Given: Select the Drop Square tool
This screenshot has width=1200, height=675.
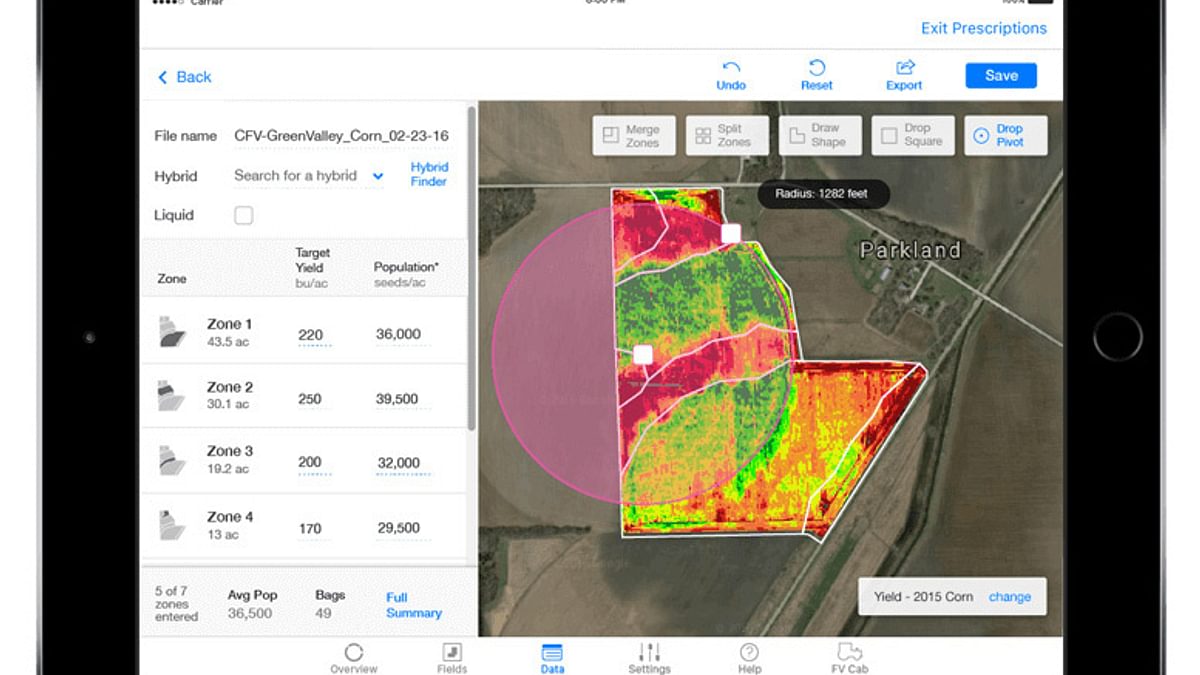Looking at the screenshot, I should pyautogui.click(x=913, y=136).
